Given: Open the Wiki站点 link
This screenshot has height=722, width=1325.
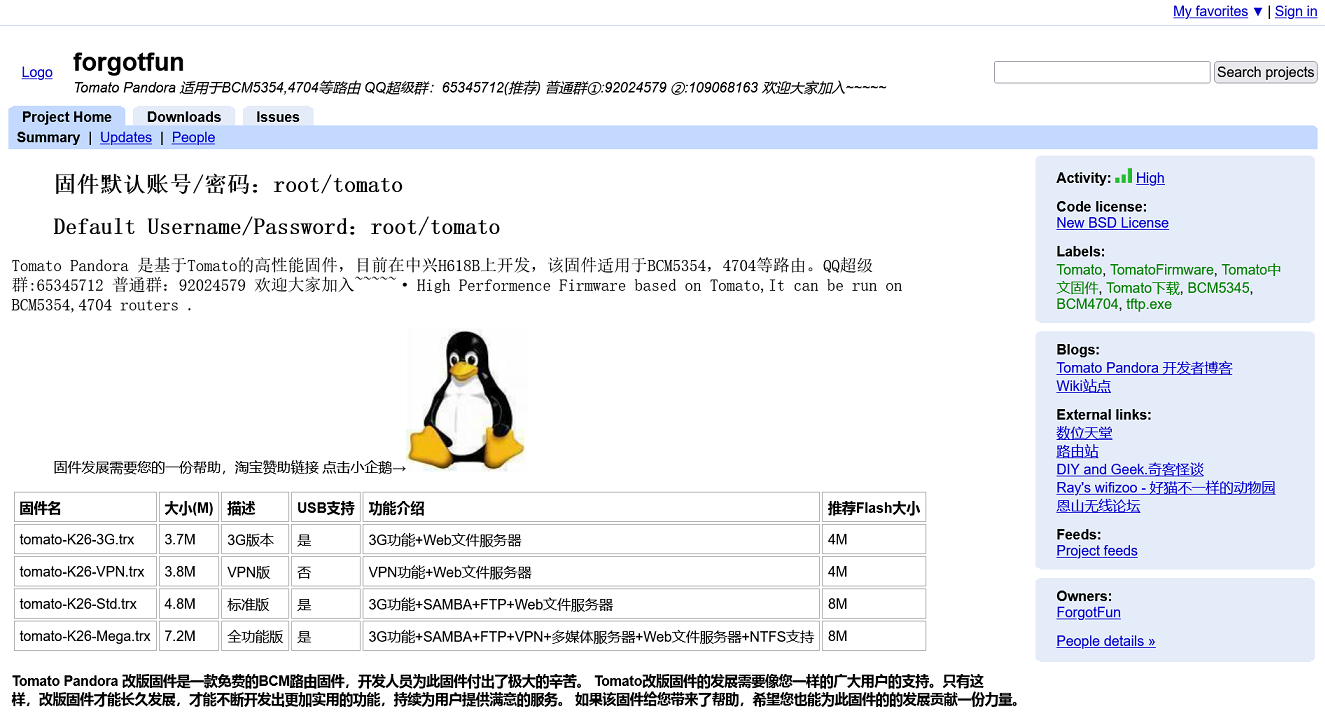Looking at the screenshot, I should point(1083,386).
